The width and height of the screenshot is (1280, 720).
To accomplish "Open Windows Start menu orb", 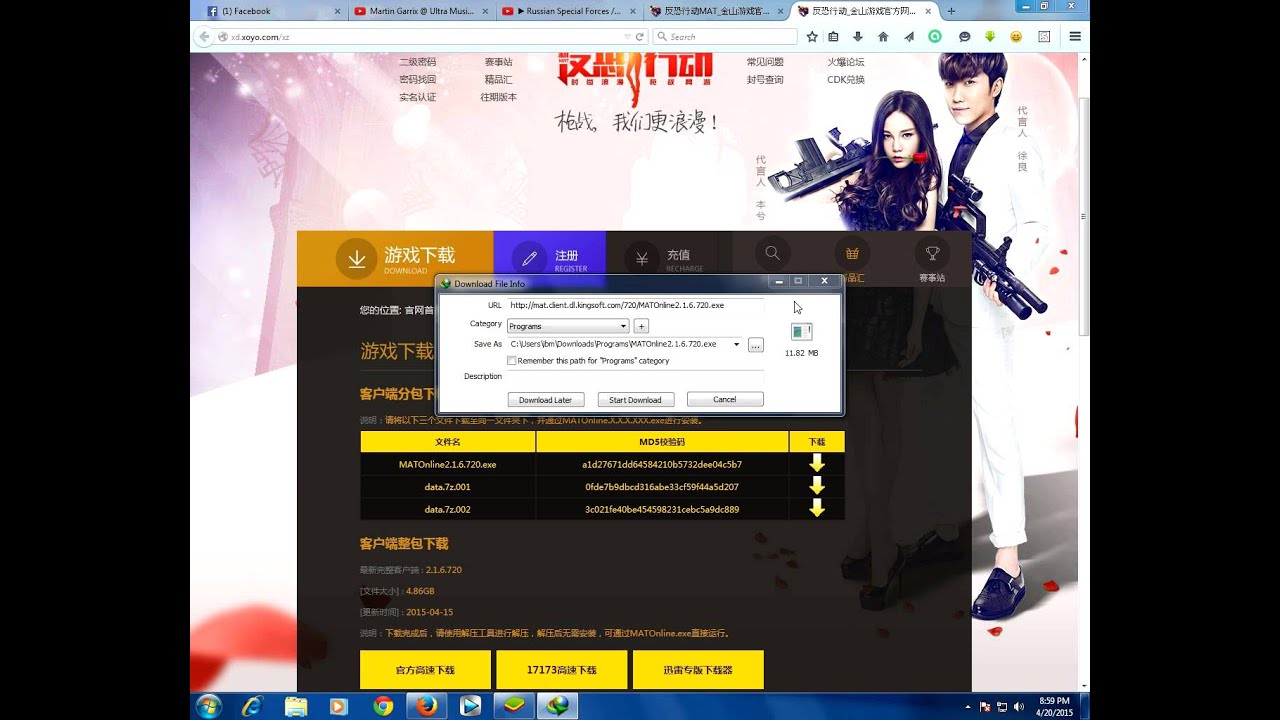I will coord(209,706).
